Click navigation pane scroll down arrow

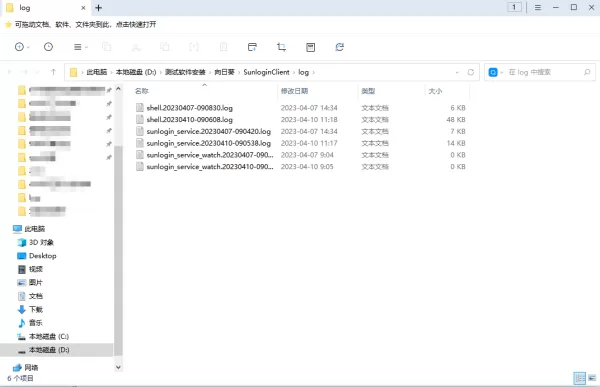tap(118, 367)
